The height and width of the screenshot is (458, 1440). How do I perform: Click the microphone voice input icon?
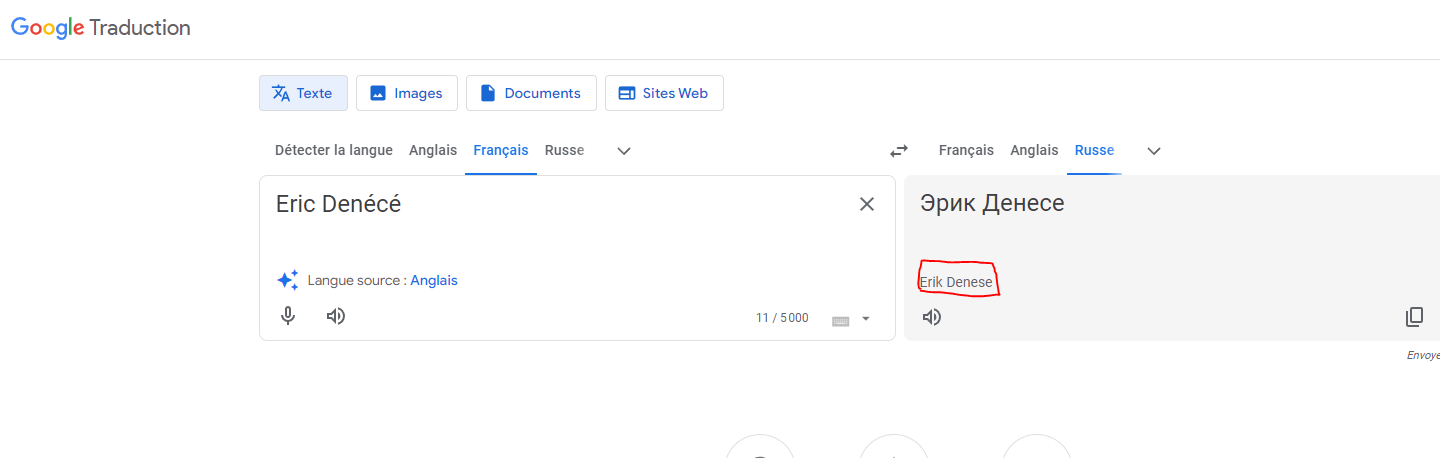(288, 316)
